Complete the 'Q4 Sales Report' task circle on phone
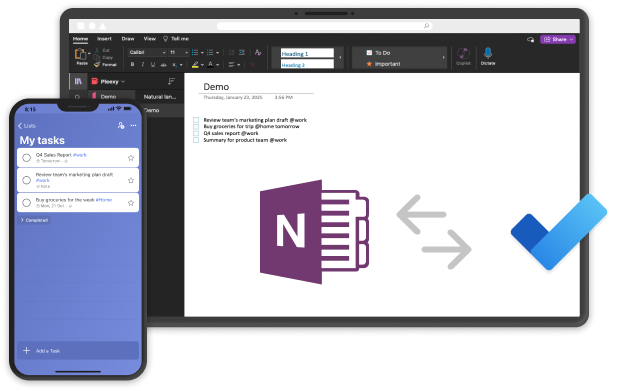This screenshot has width=619, height=391. [x=26, y=158]
